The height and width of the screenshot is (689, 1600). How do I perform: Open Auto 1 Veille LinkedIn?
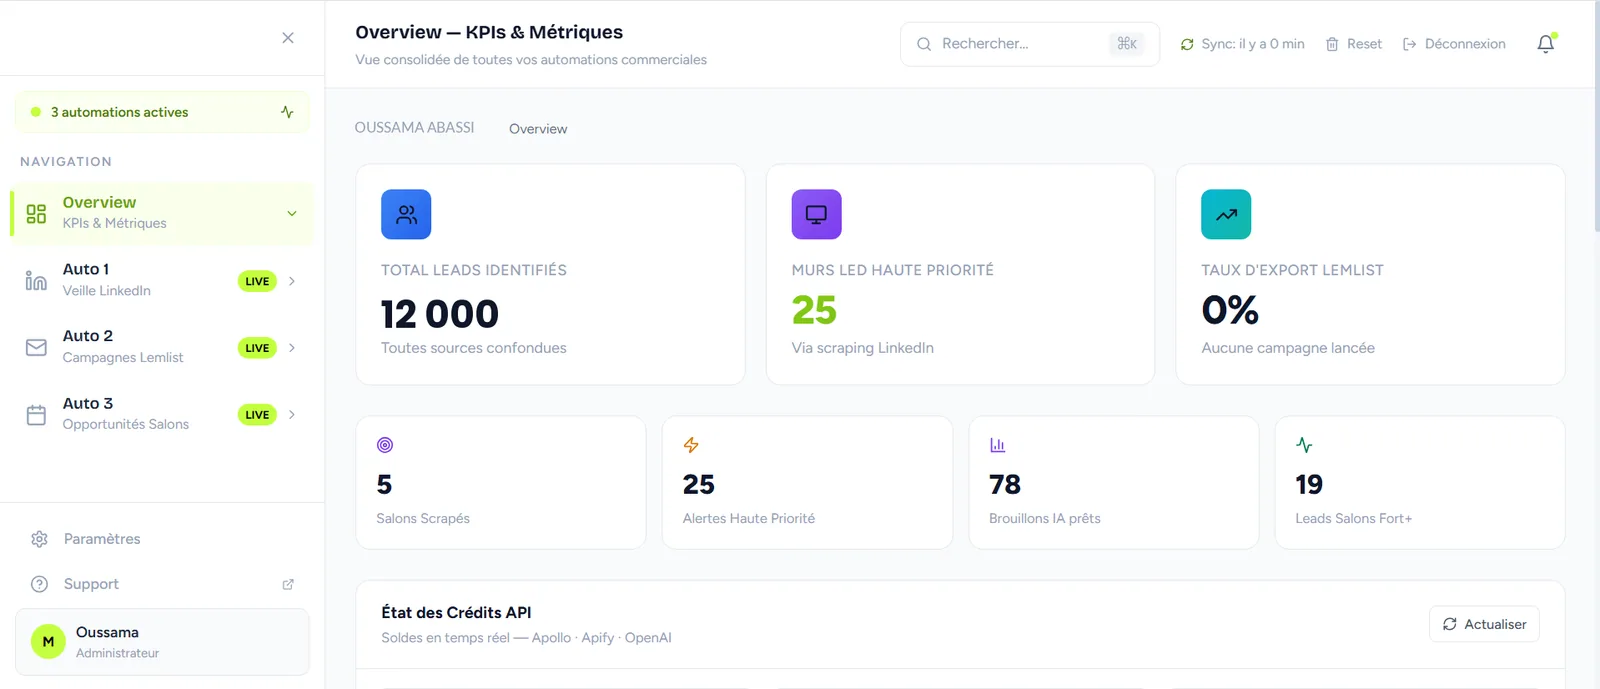pos(162,280)
